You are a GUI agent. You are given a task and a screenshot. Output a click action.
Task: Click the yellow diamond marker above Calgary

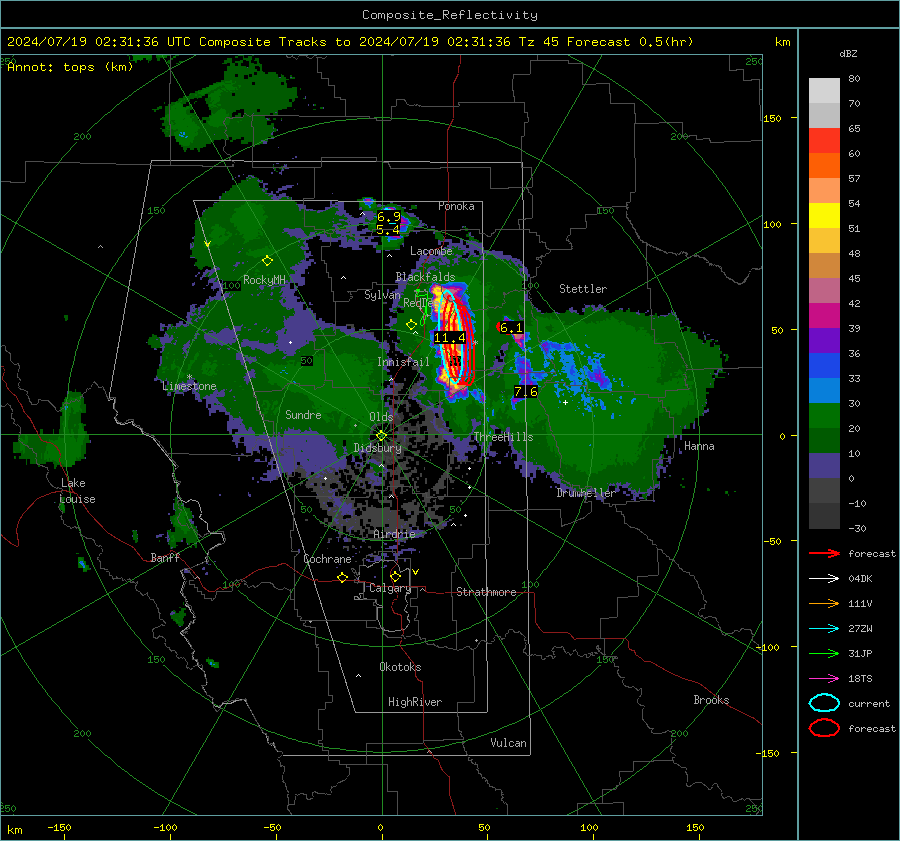click(395, 576)
